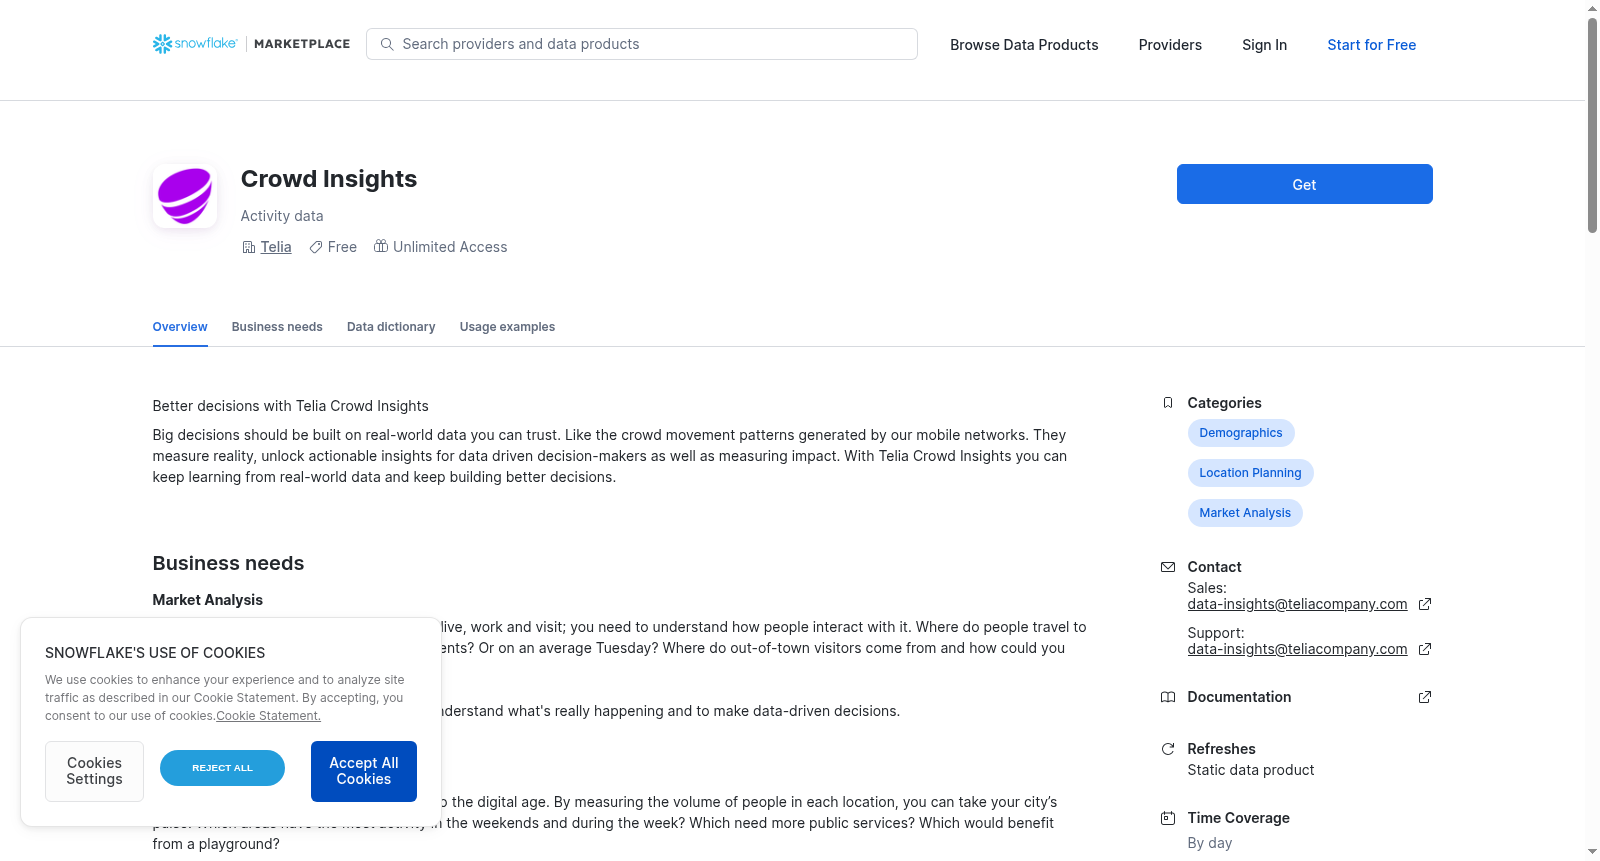Click REJECT ALL cookies button

(222, 768)
